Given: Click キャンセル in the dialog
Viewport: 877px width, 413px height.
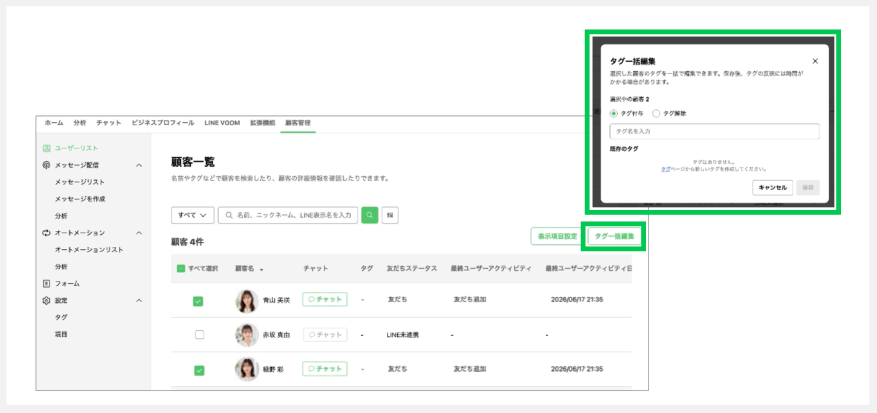Looking at the screenshot, I should pos(772,187).
